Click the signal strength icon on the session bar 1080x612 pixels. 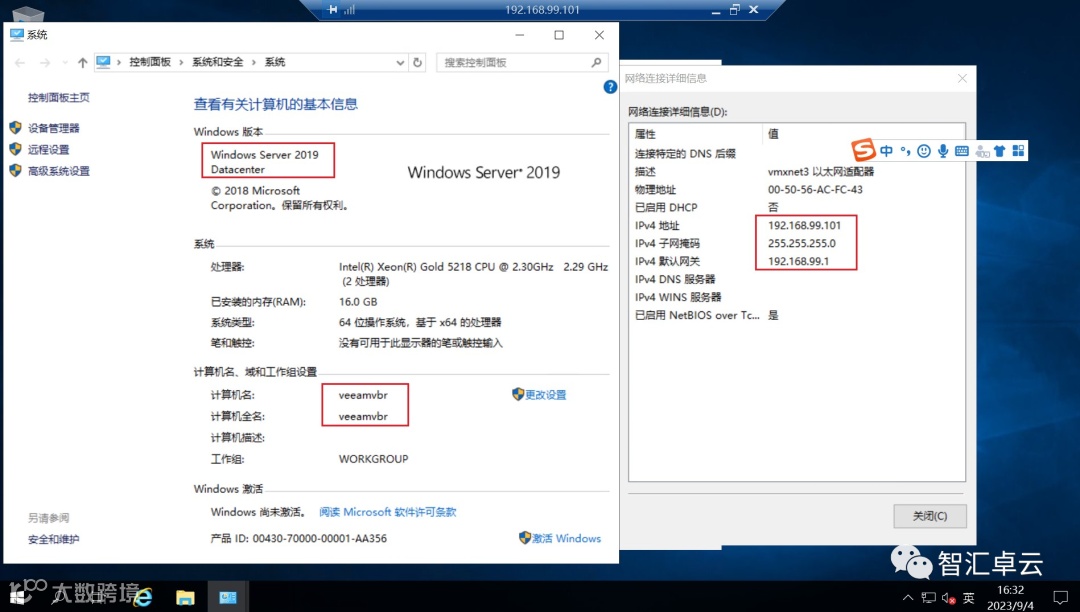point(349,10)
